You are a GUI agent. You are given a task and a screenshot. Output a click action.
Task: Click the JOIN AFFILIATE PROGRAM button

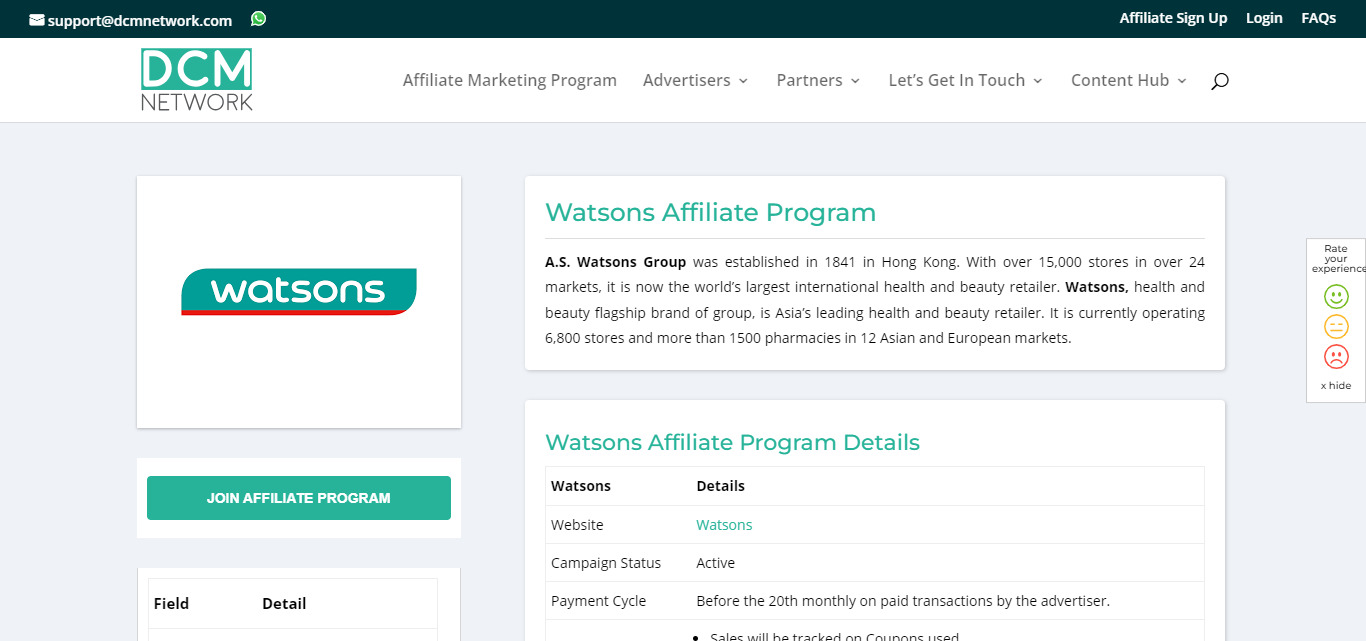click(x=298, y=497)
